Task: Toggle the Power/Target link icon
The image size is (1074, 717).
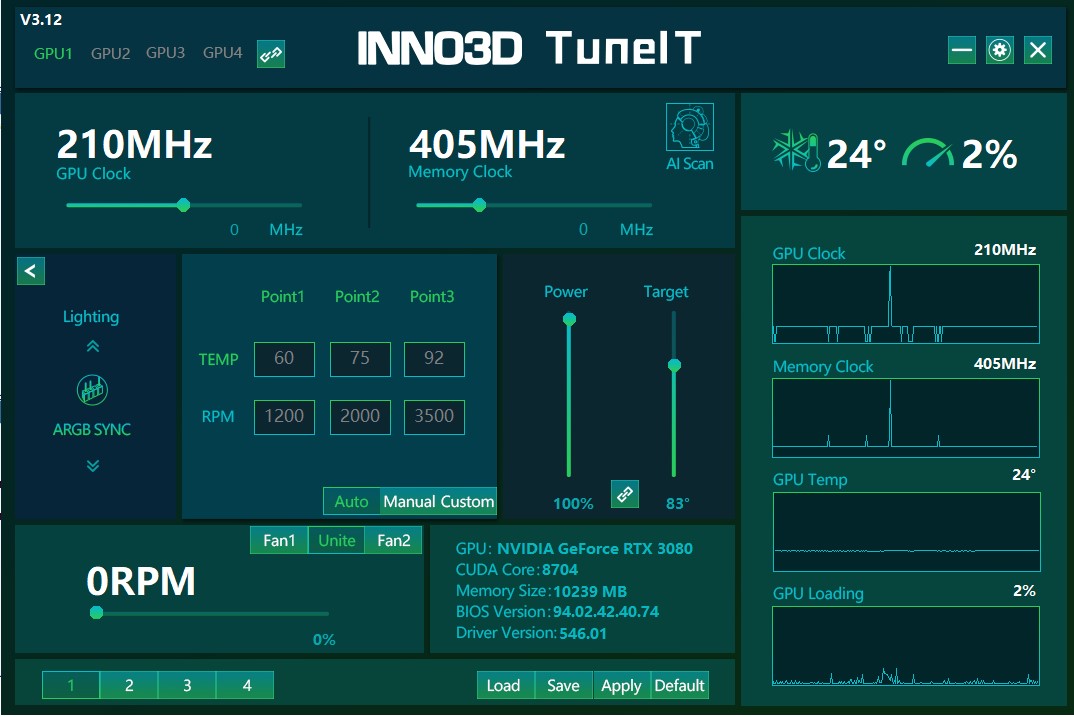Action: 625,494
